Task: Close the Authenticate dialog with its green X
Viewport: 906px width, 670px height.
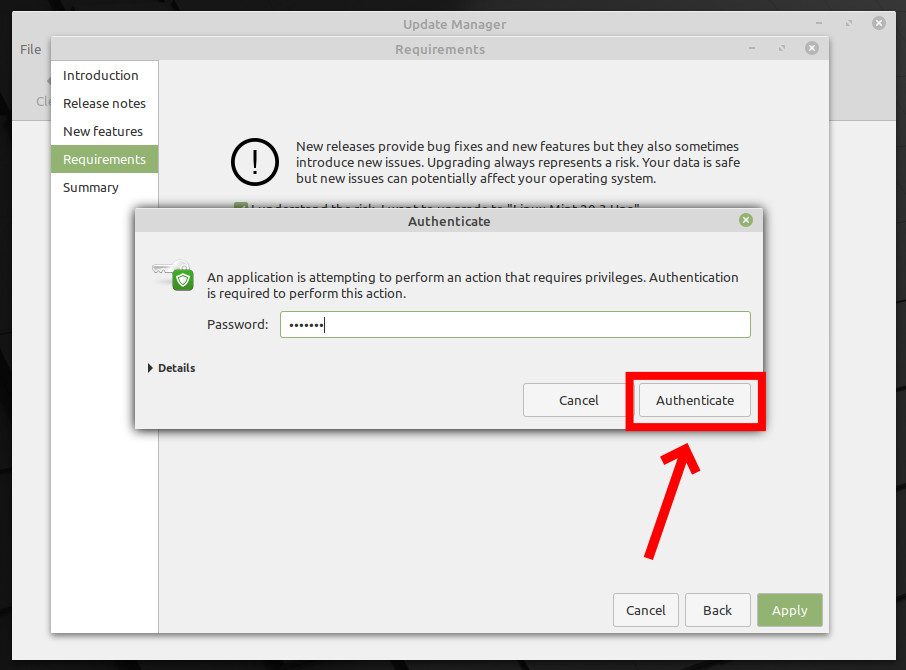Action: (746, 220)
